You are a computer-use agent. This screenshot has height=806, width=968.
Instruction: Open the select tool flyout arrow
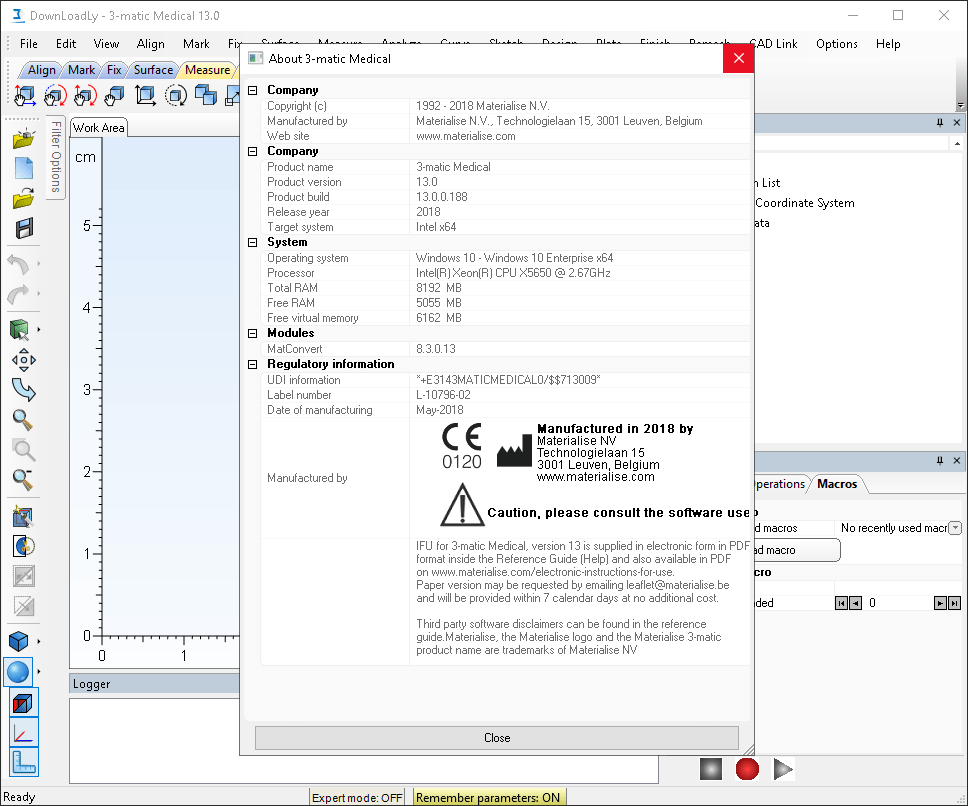(38, 330)
